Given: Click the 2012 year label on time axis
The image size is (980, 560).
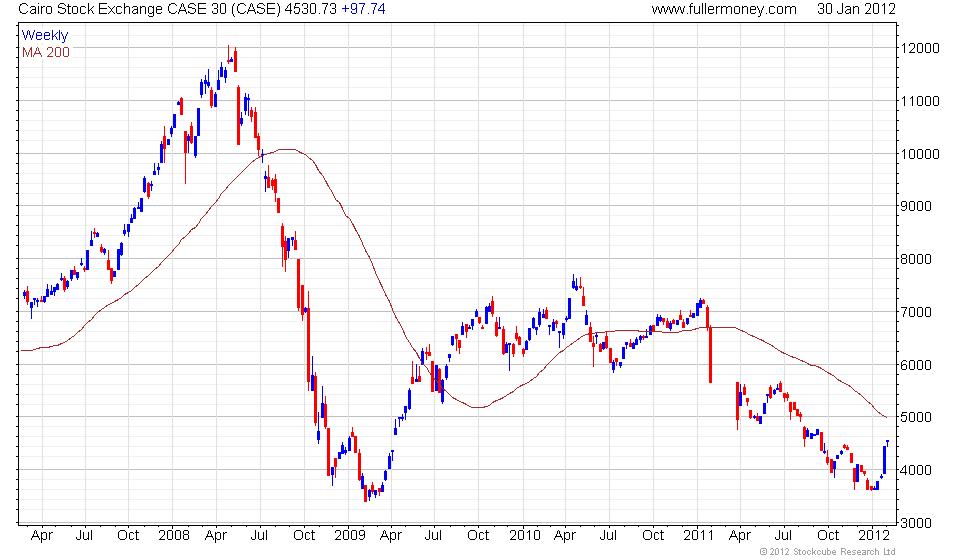Looking at the screenshot, I should (x=873, y=535).
